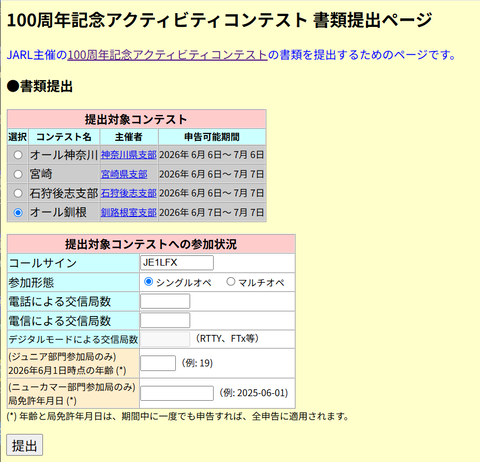
Task: Click the 主催者 column header
Action: click(x=129, y=137)
